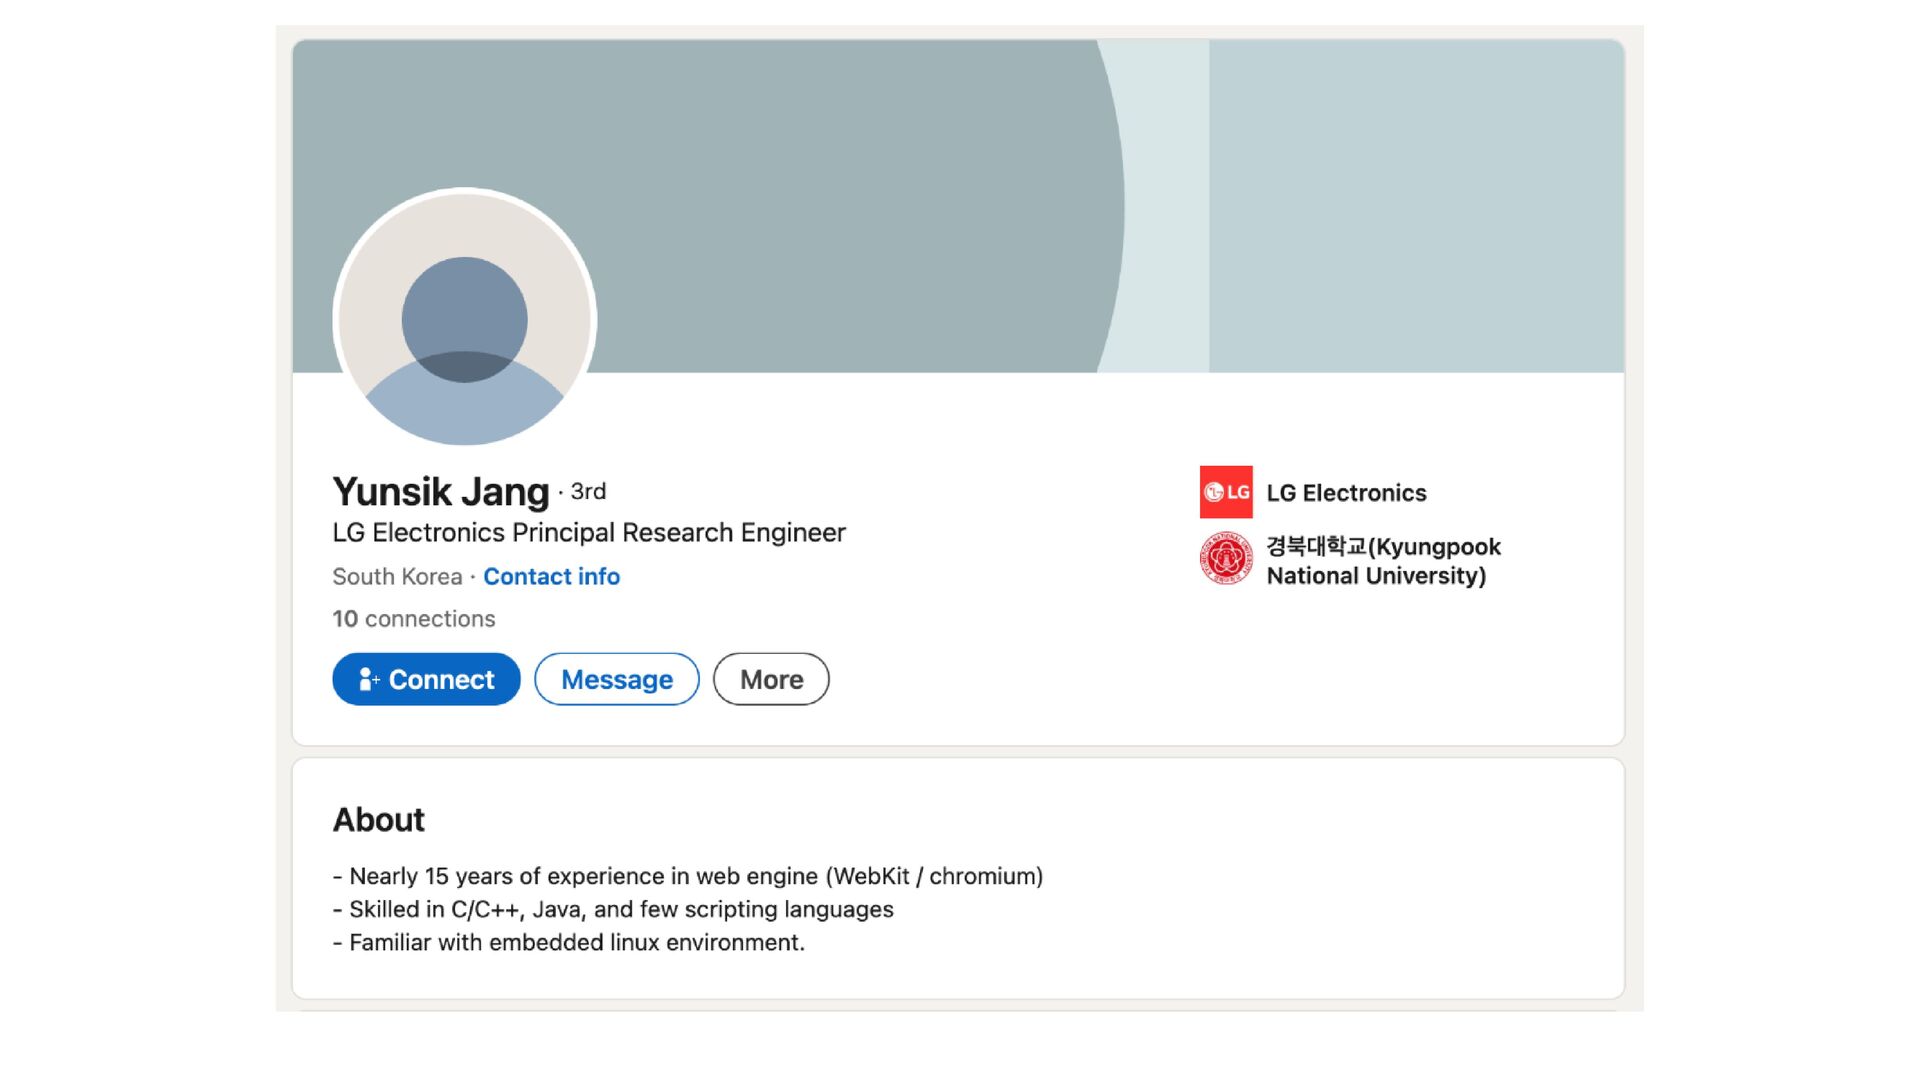Viewport: 1920px width, 1080px height.
Task: Open the Message button
Action: (617, 679)
